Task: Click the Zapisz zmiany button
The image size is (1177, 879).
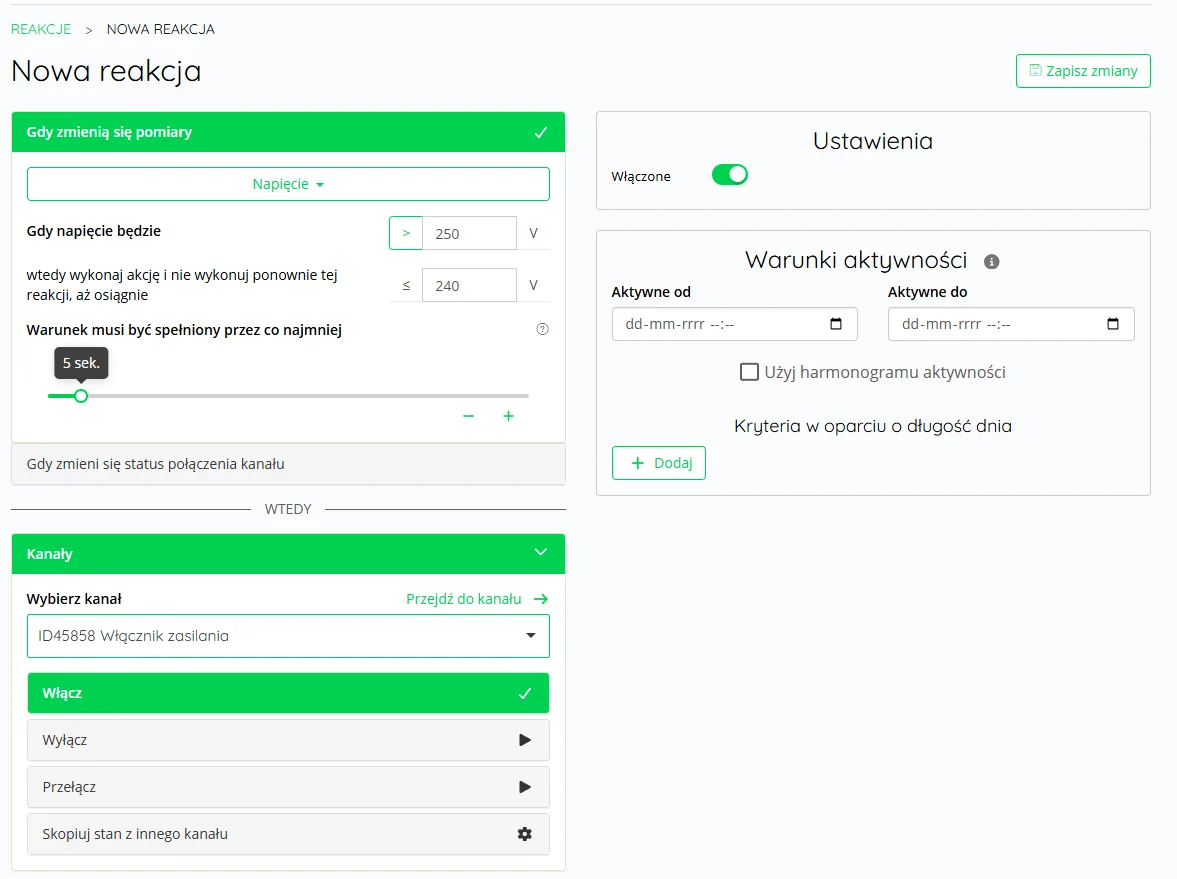Action: pos(1083,71)
